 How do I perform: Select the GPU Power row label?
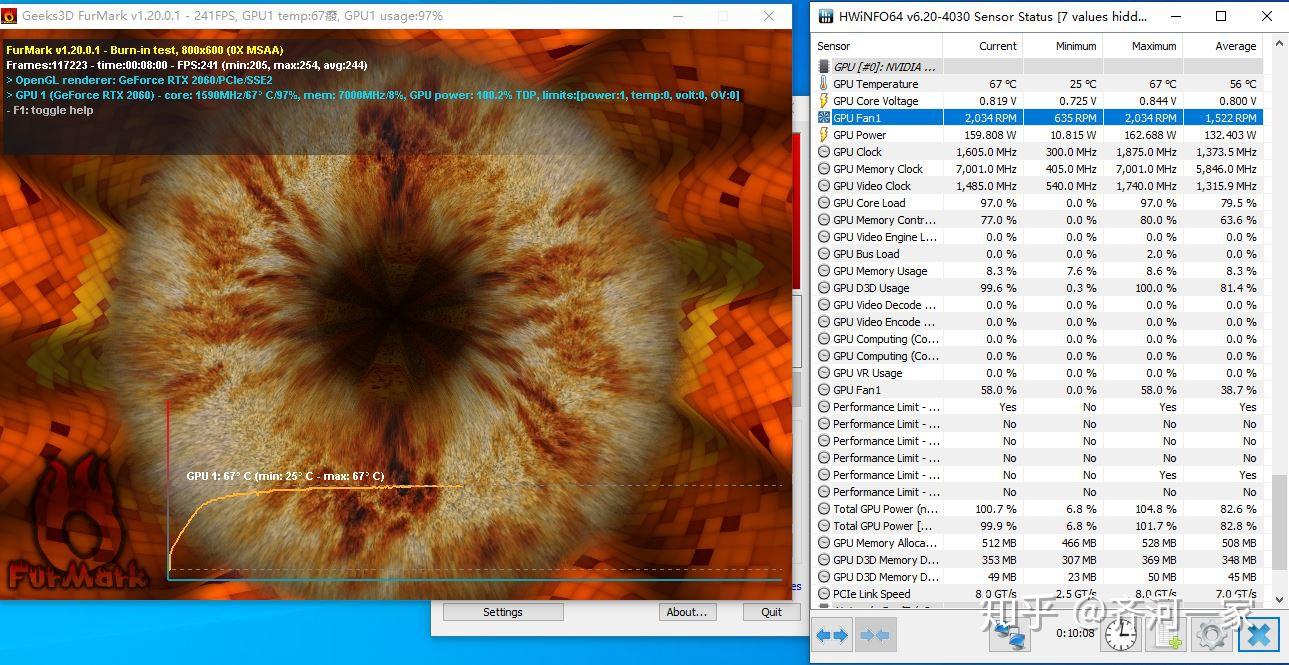(x=859, y=135)
